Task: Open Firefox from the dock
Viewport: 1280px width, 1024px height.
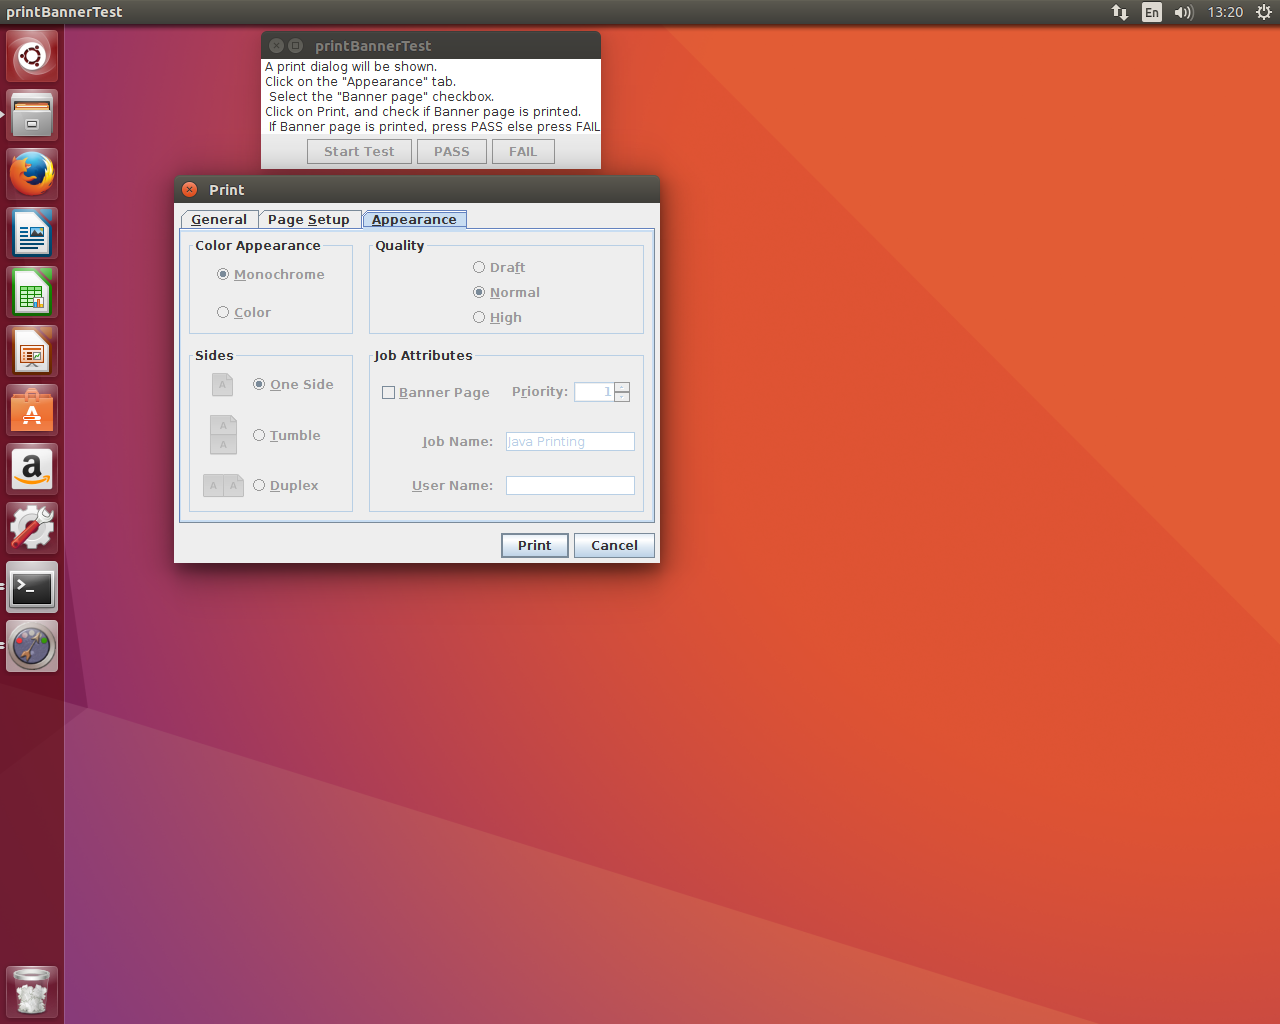Action: tap(32, 174)
